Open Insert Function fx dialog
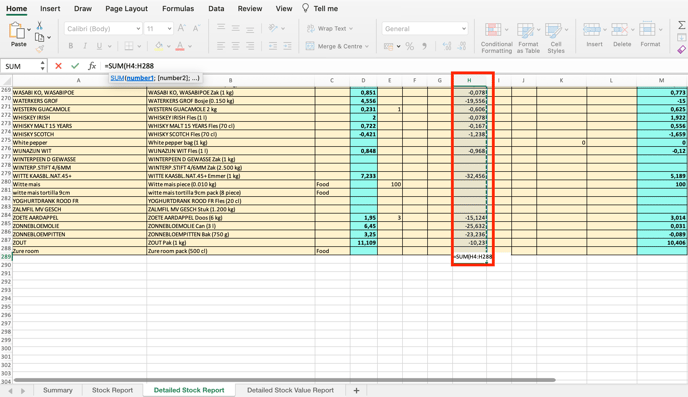Viewport: 688px width, 397px height. coord(92,66)
